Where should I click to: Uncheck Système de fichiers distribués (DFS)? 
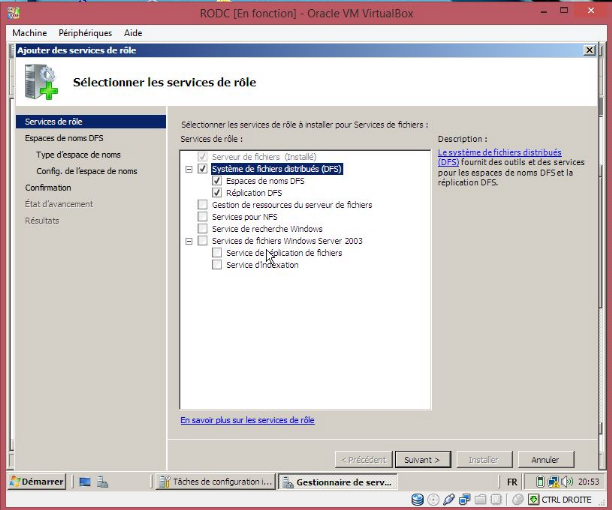pos(202,169)
